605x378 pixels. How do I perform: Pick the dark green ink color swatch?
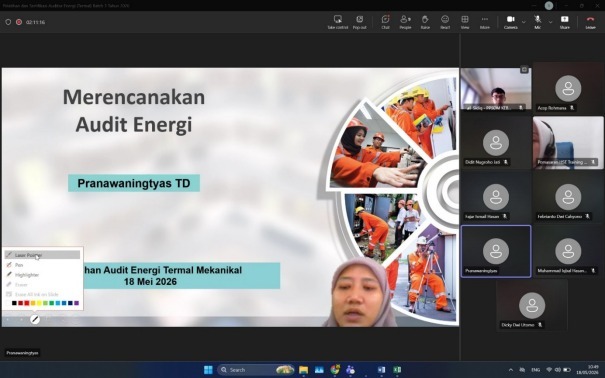click(51, 303)
